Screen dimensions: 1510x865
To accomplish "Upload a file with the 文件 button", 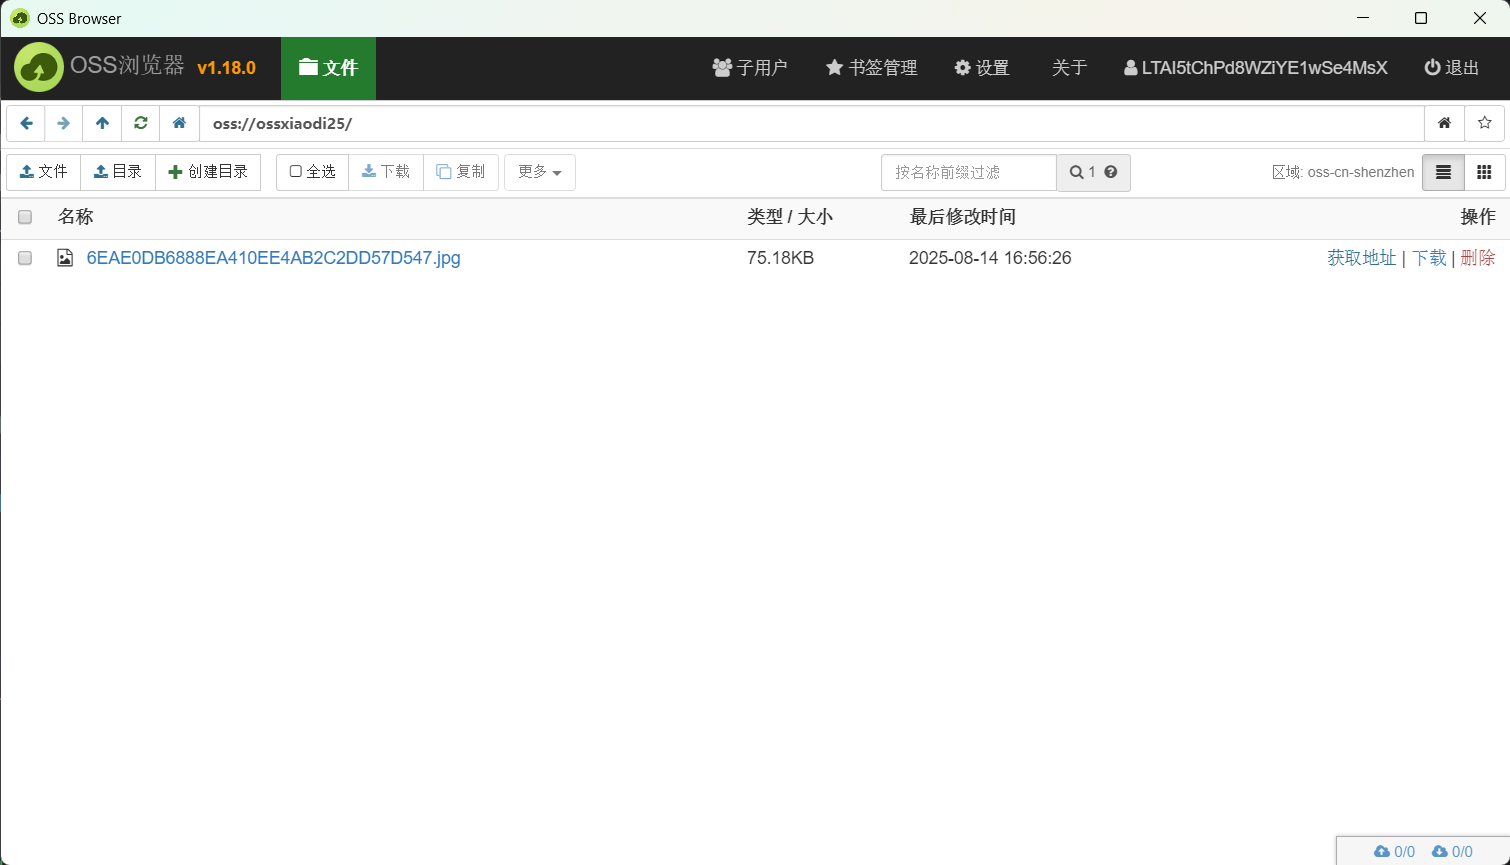I will 44,172.
